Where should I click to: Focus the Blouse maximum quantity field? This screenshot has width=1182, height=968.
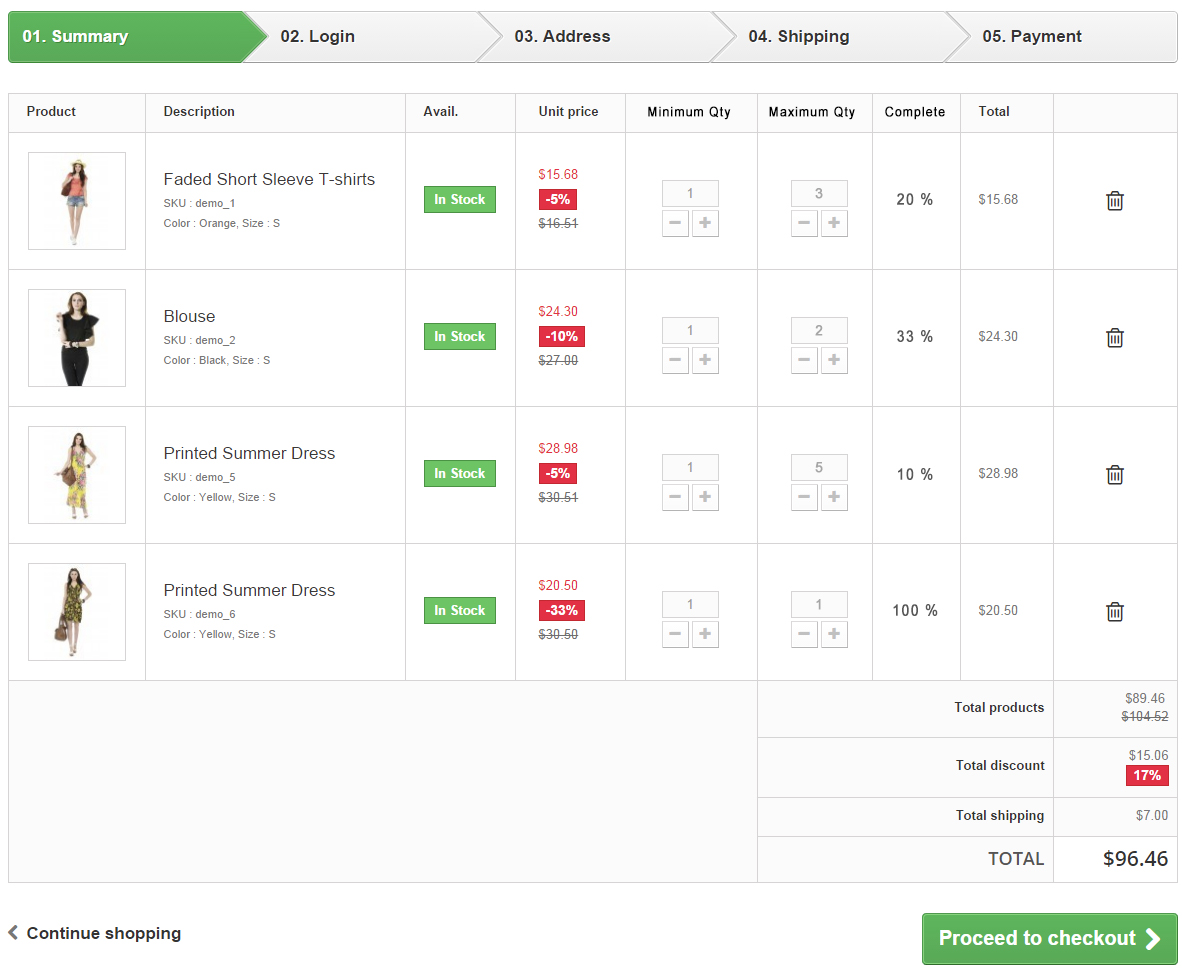coord(819,330)
